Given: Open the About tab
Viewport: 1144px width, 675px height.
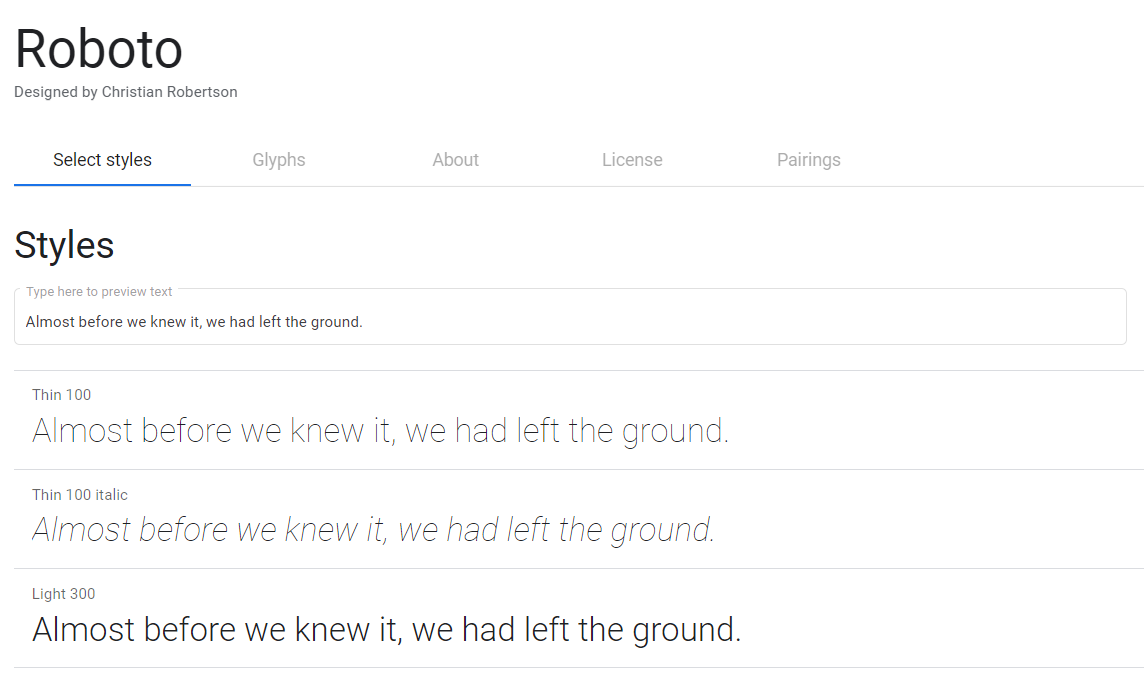Looking at the screenshot, I should coord(455,160).
